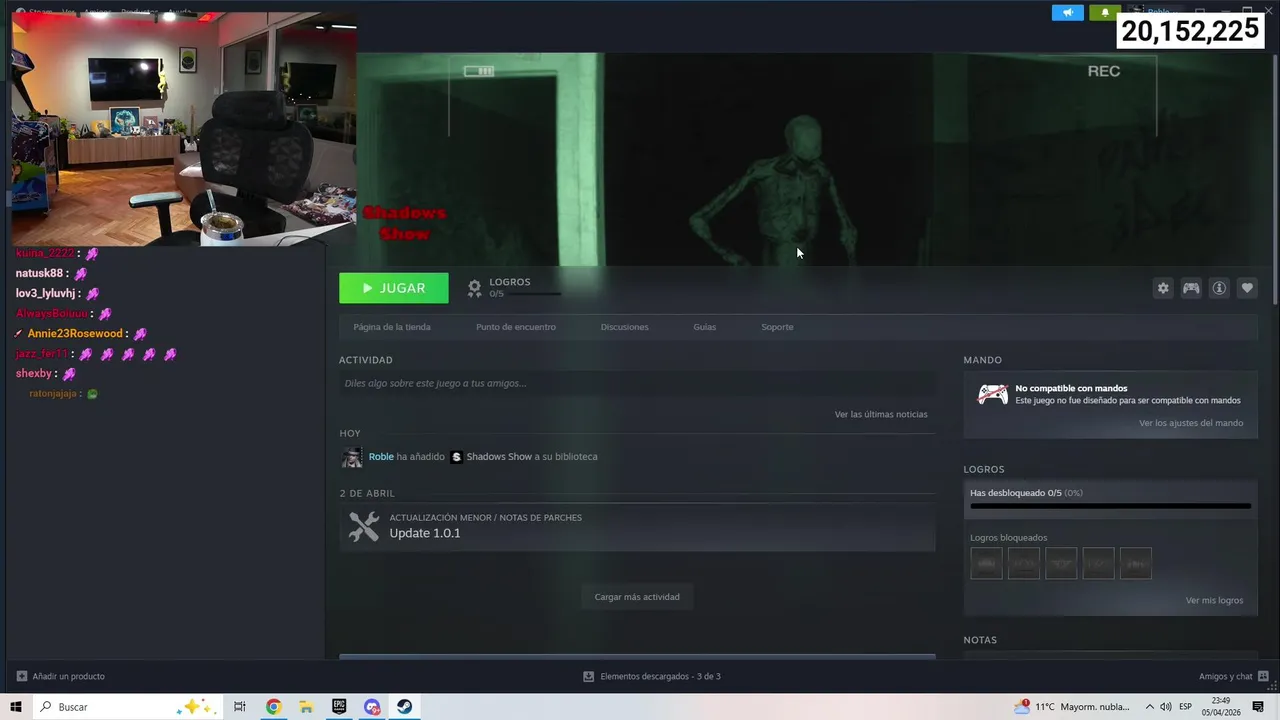Click the achievements progress bar 0/5
The width and height of the screenshot is (1280, 720).
[1110, 506]
